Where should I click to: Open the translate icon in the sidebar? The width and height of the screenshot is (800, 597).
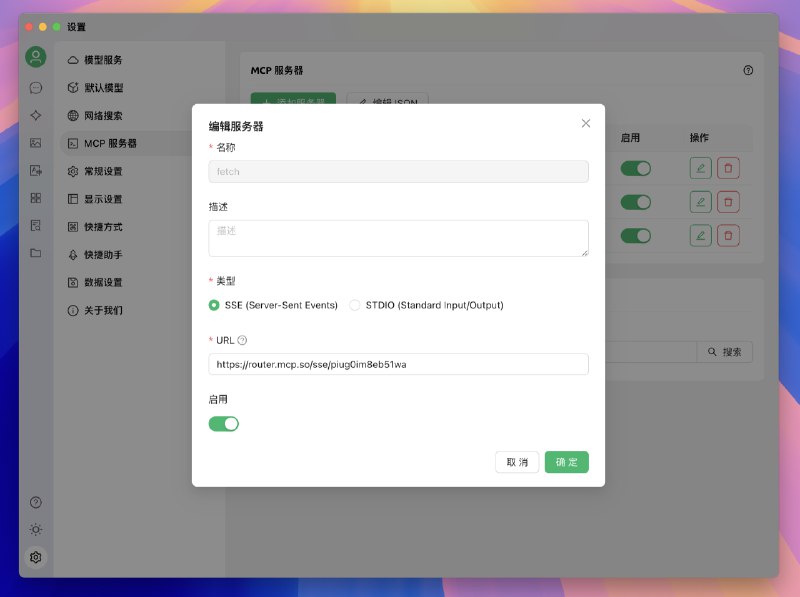tap(36, 170)
